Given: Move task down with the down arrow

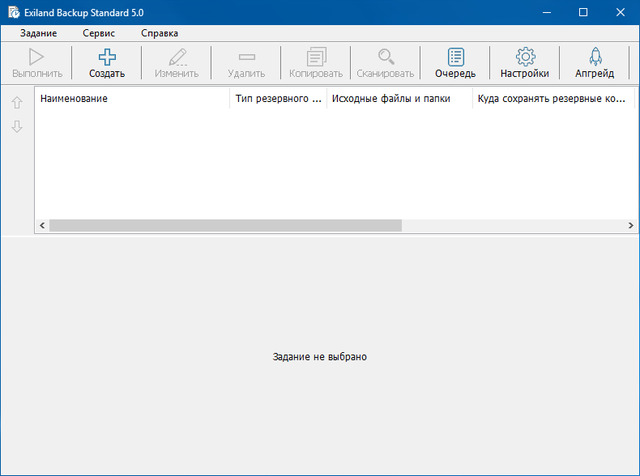Looking at the screenshot, I should click(16, 127).
